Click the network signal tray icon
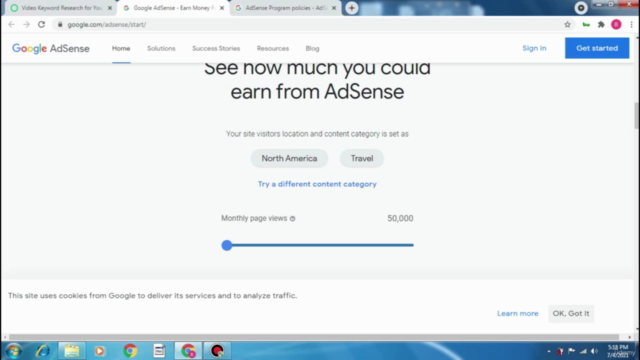 pyautogui.click(x=583, y=351)
